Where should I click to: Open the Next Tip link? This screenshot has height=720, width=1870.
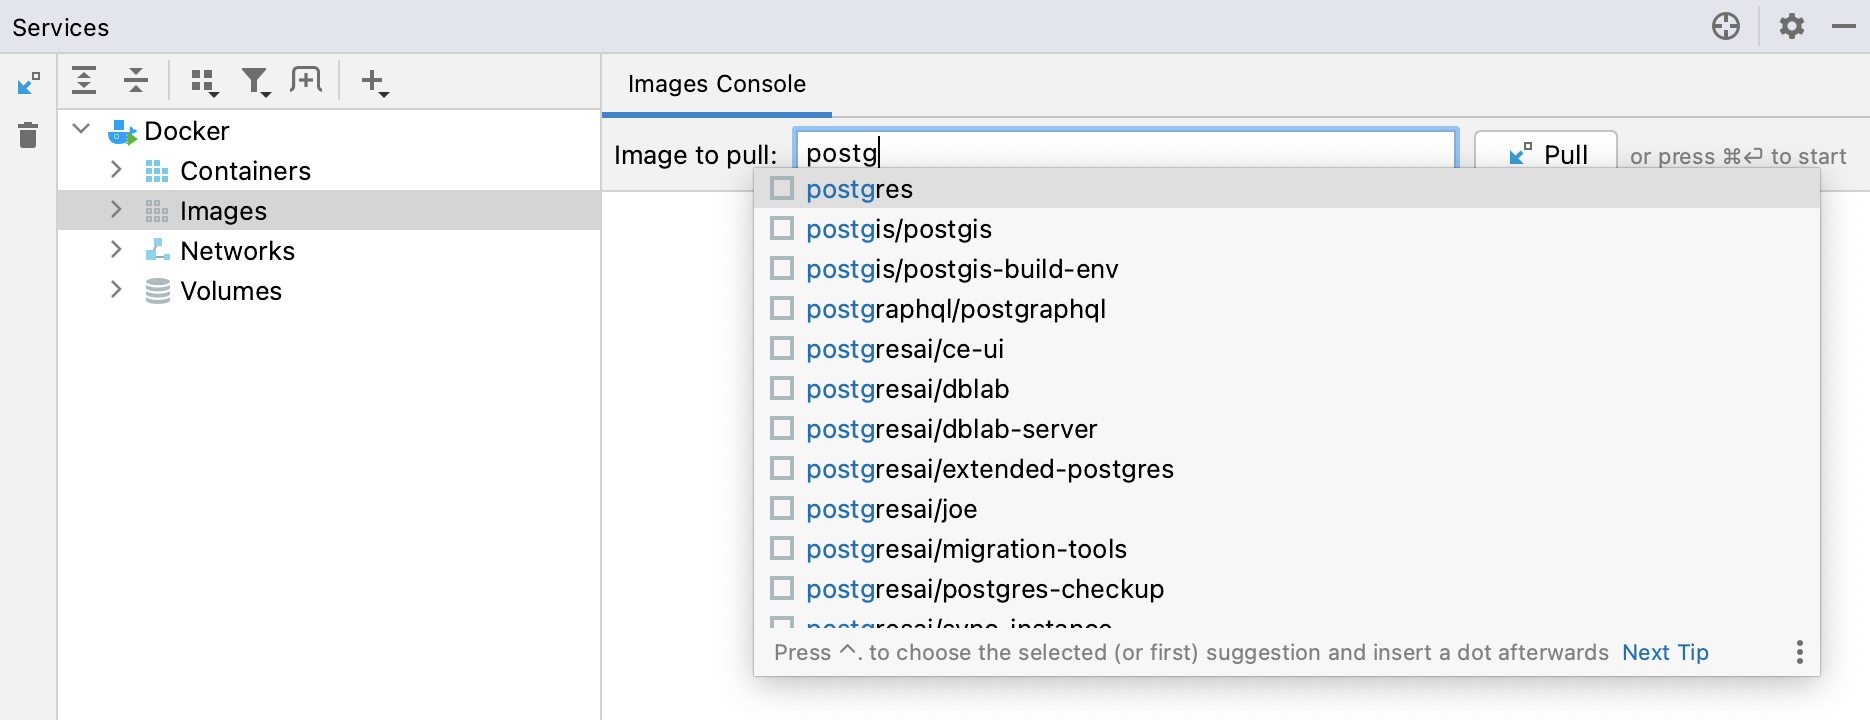click(1664, 652)
